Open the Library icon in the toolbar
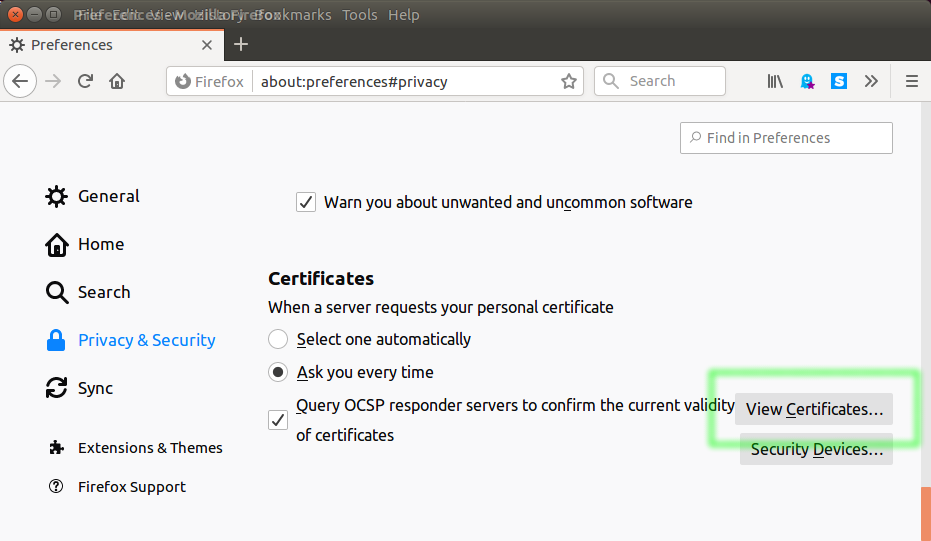The width and height of the screenshot is (931, 541). coord(775,81)
